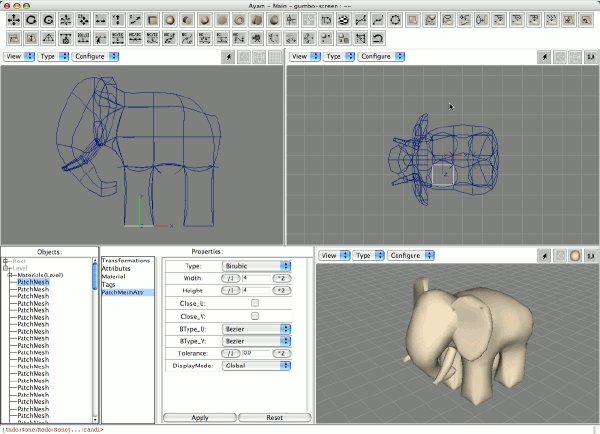Open the DisplayMode Global dropdown

256,365
